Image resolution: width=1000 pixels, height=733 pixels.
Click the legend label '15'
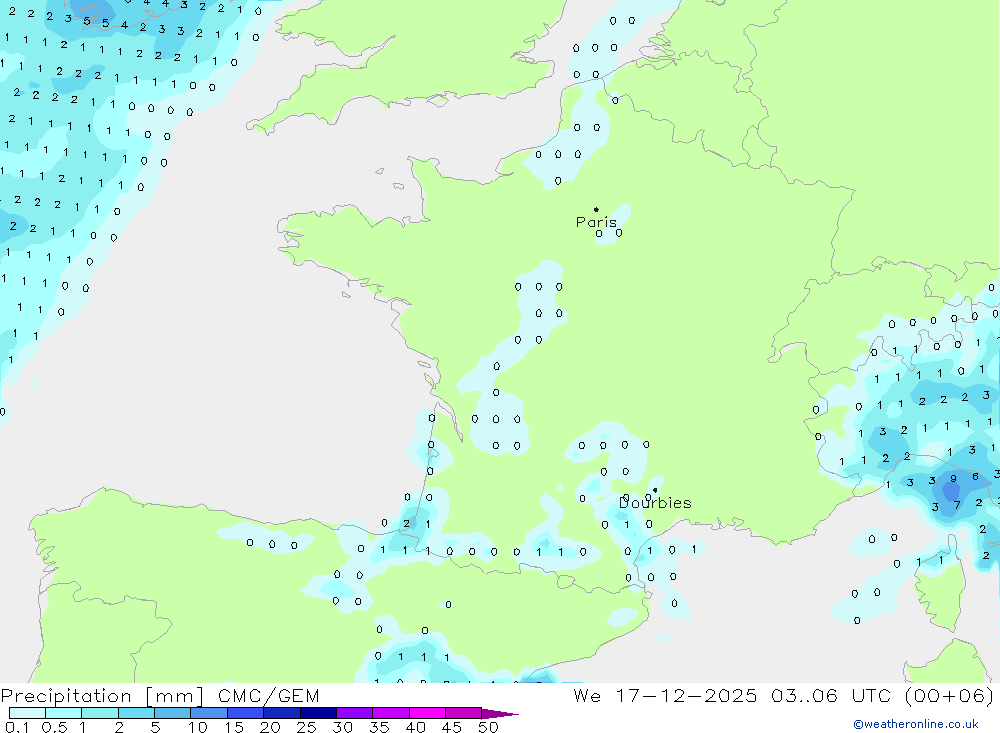[234, 727]
